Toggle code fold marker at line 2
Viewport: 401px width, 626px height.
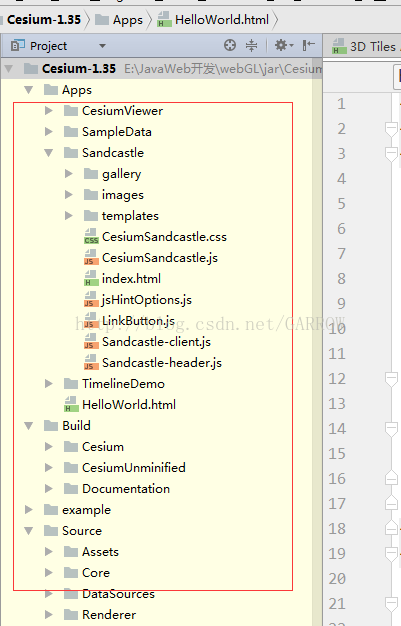coord(391,129)
